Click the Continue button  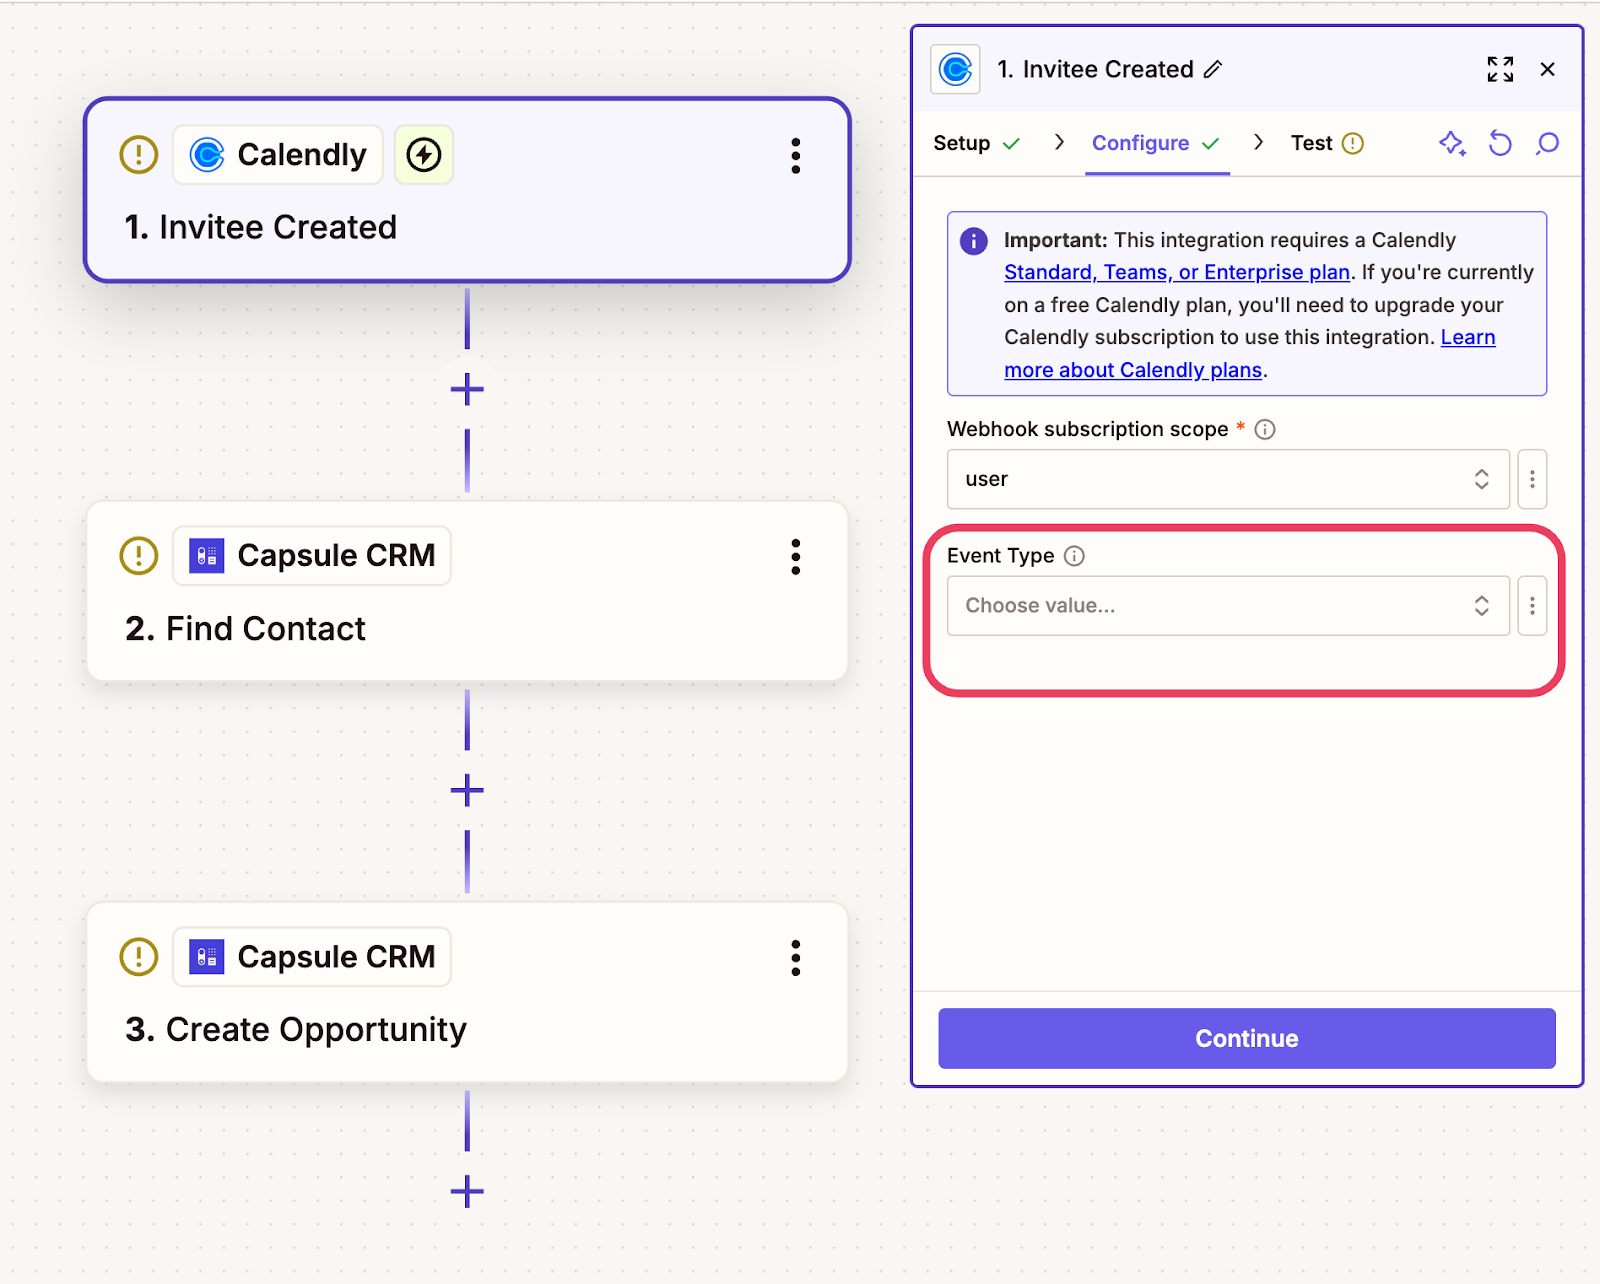point(1247,1038)
